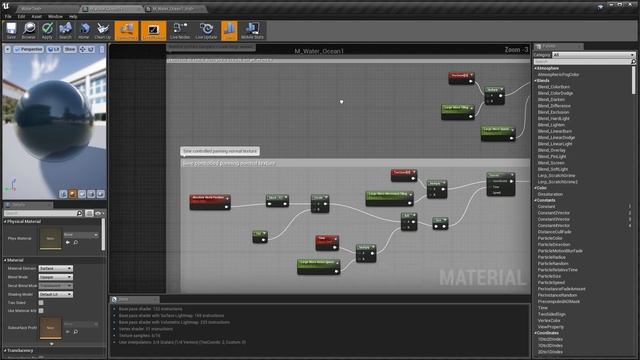Toggle the Connectors toolbar button

[x=127, y=31]
